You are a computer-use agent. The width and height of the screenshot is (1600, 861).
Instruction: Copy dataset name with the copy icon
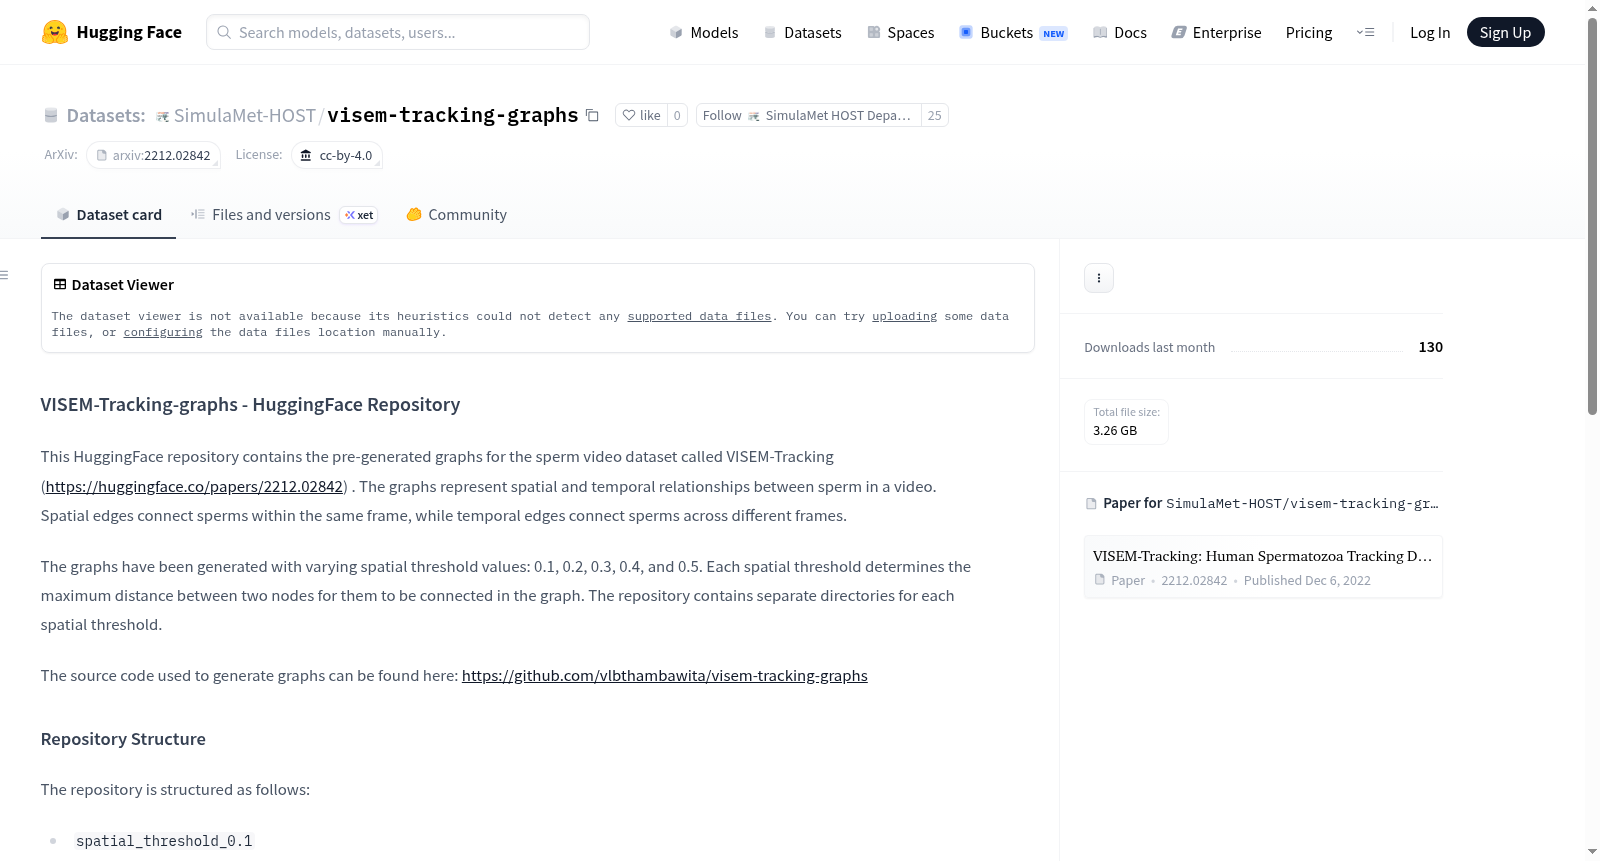(x=592, y=115)
